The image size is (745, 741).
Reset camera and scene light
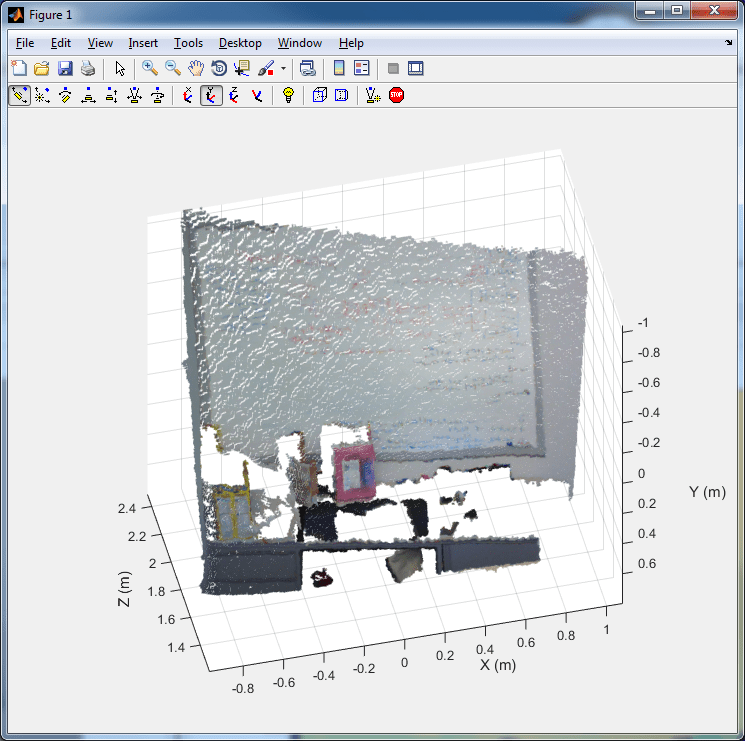click(x=373, y=95)
